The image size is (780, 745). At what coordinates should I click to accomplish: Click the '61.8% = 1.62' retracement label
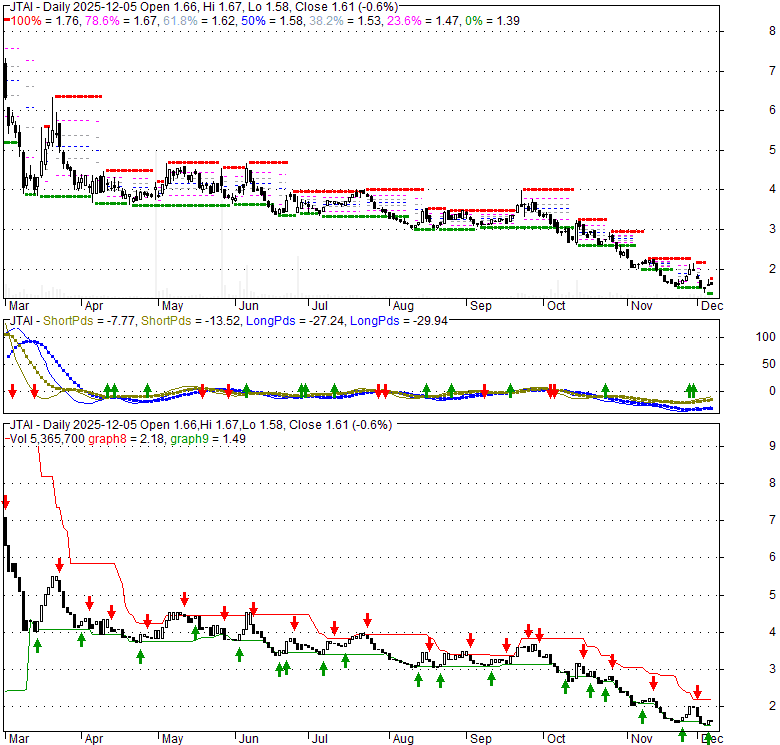tap(199, 21)
